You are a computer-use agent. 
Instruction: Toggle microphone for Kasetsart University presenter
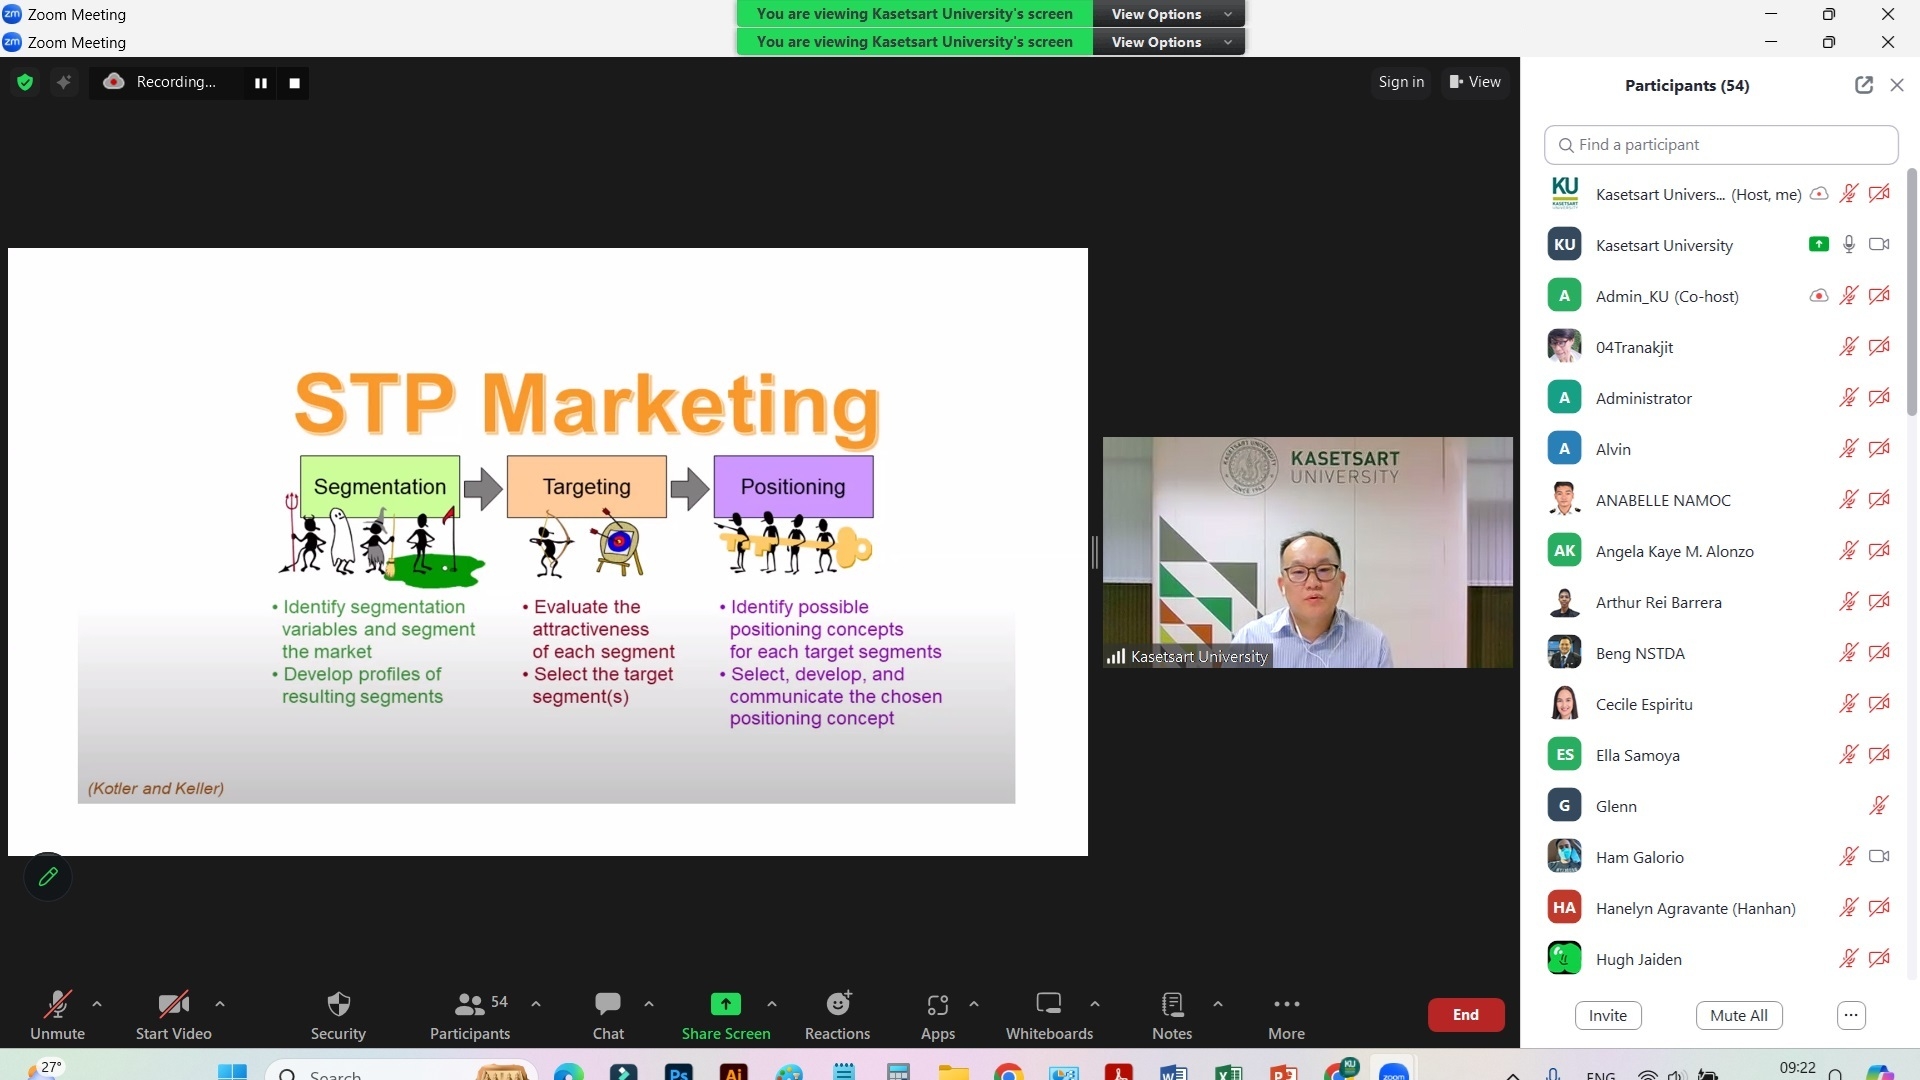(x=1849, y=244)
